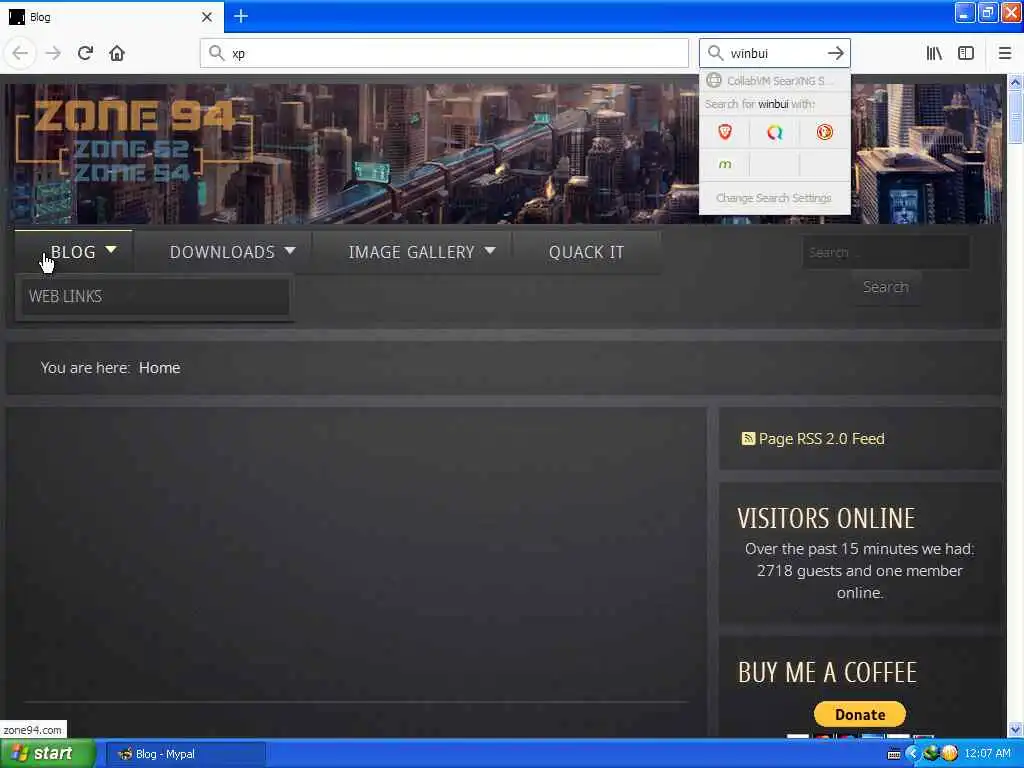The width and height of the screenshot is (1024, 768).
Task: Open the QUACK IT navigation item
Action: pos(586,252)
